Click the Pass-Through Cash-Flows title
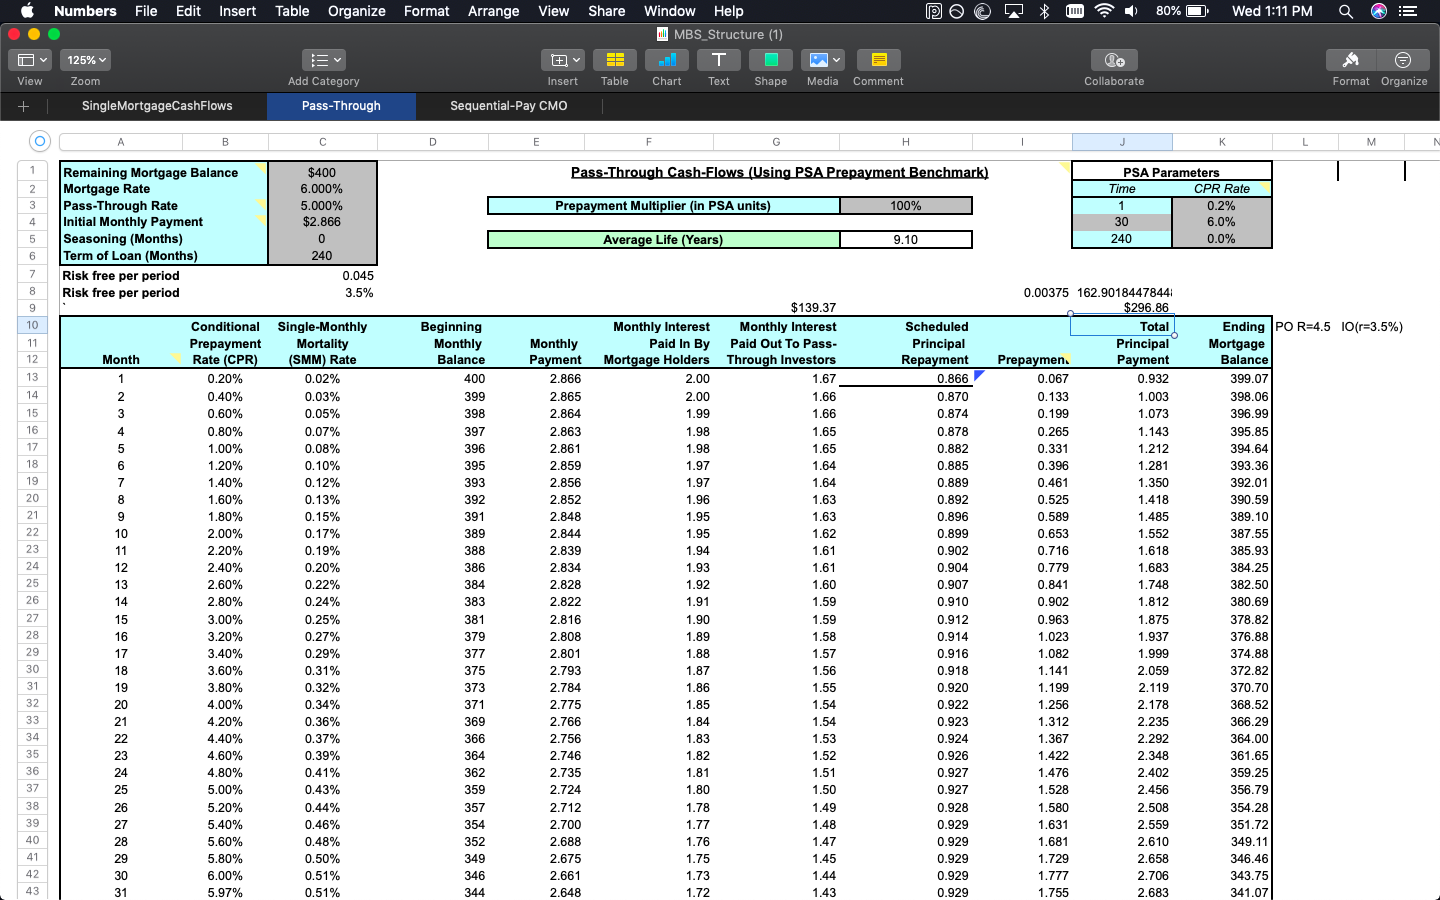 tap(779, 172)
